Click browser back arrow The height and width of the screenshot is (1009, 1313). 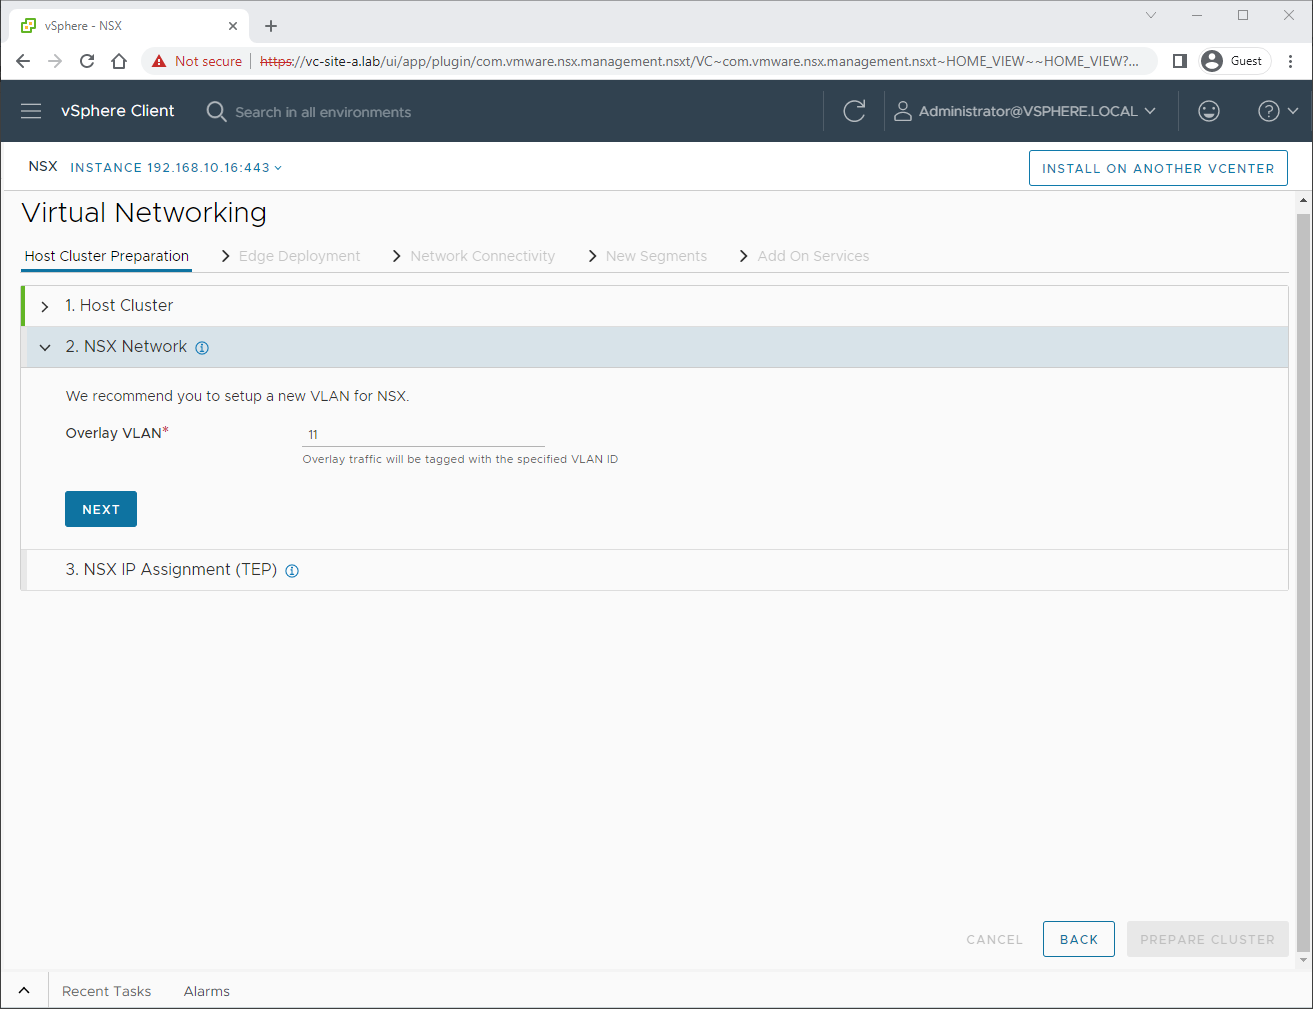pos(23,61)
